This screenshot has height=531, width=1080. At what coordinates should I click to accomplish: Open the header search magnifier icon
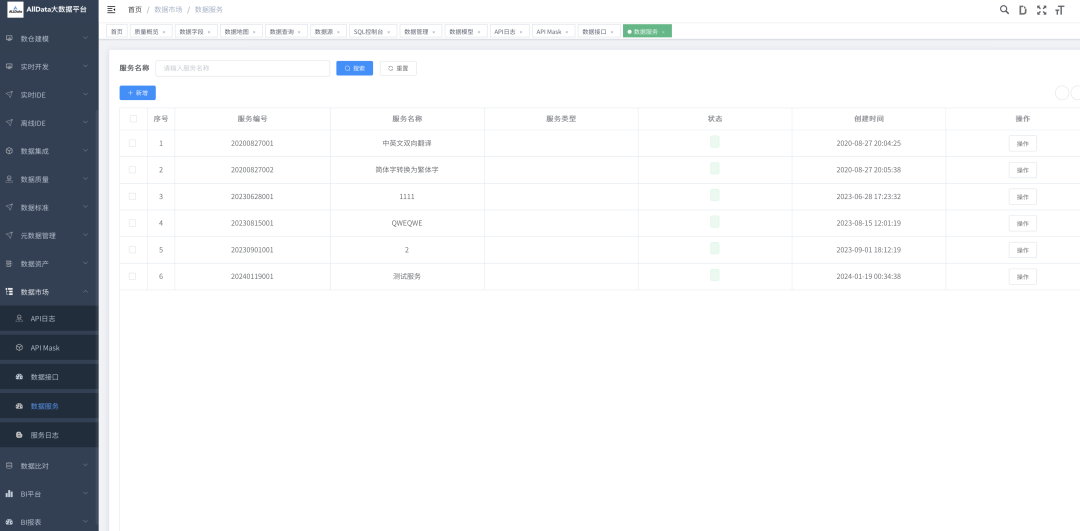pos(1004,9)
